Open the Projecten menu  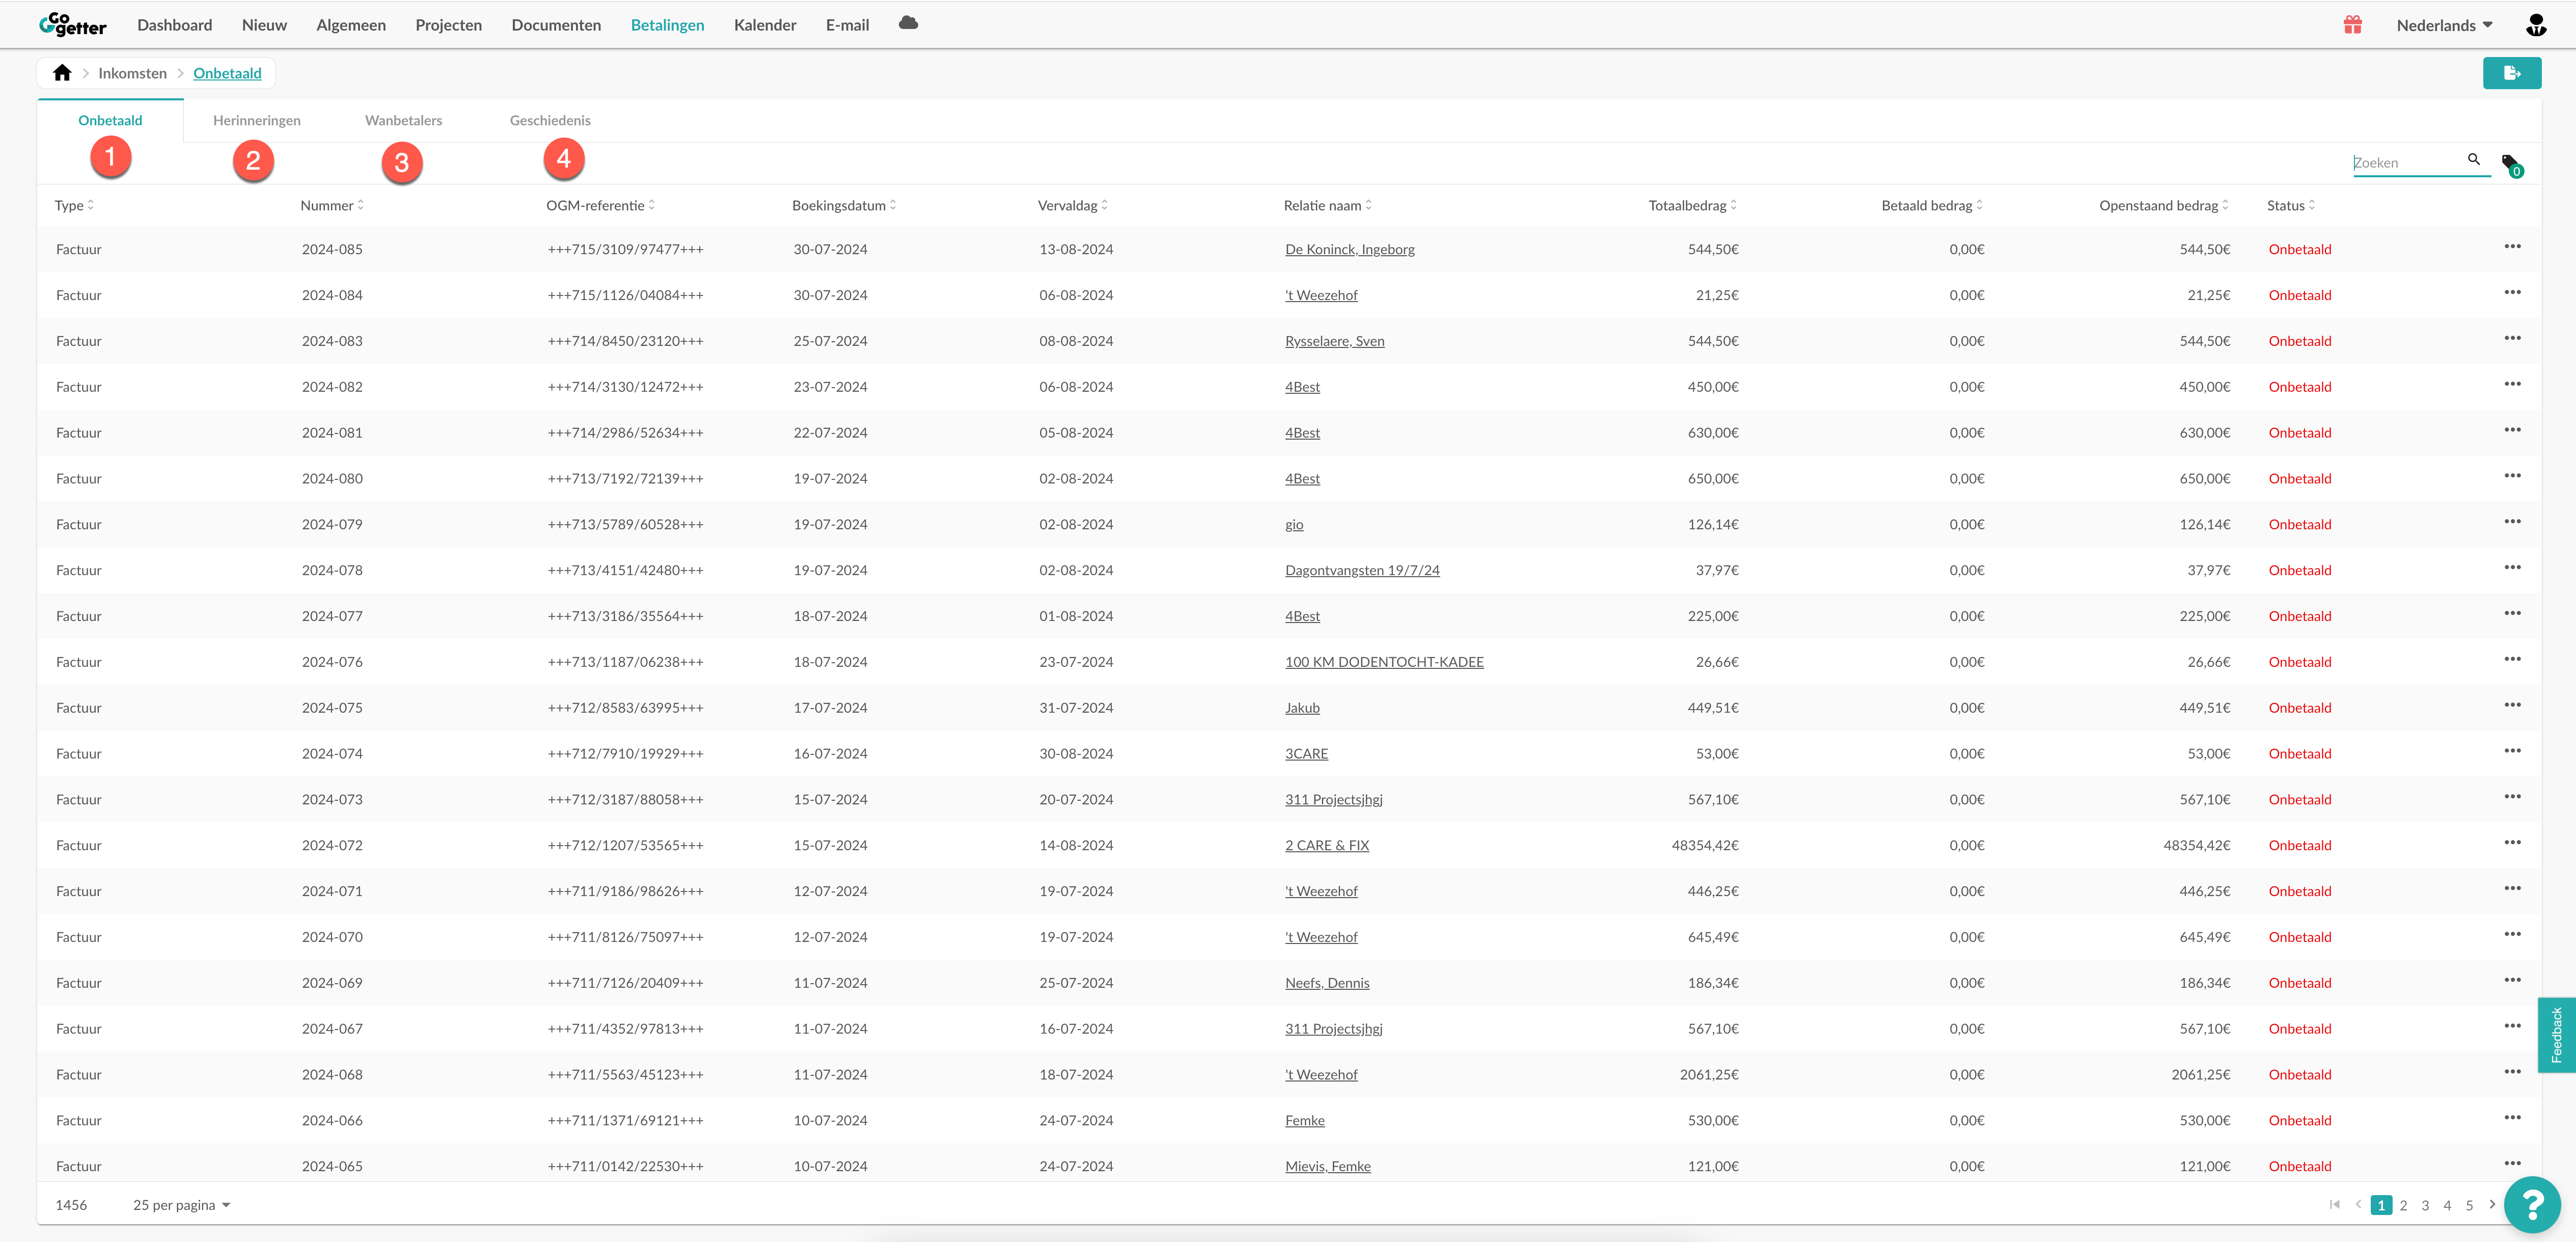(x=448, y=25)
